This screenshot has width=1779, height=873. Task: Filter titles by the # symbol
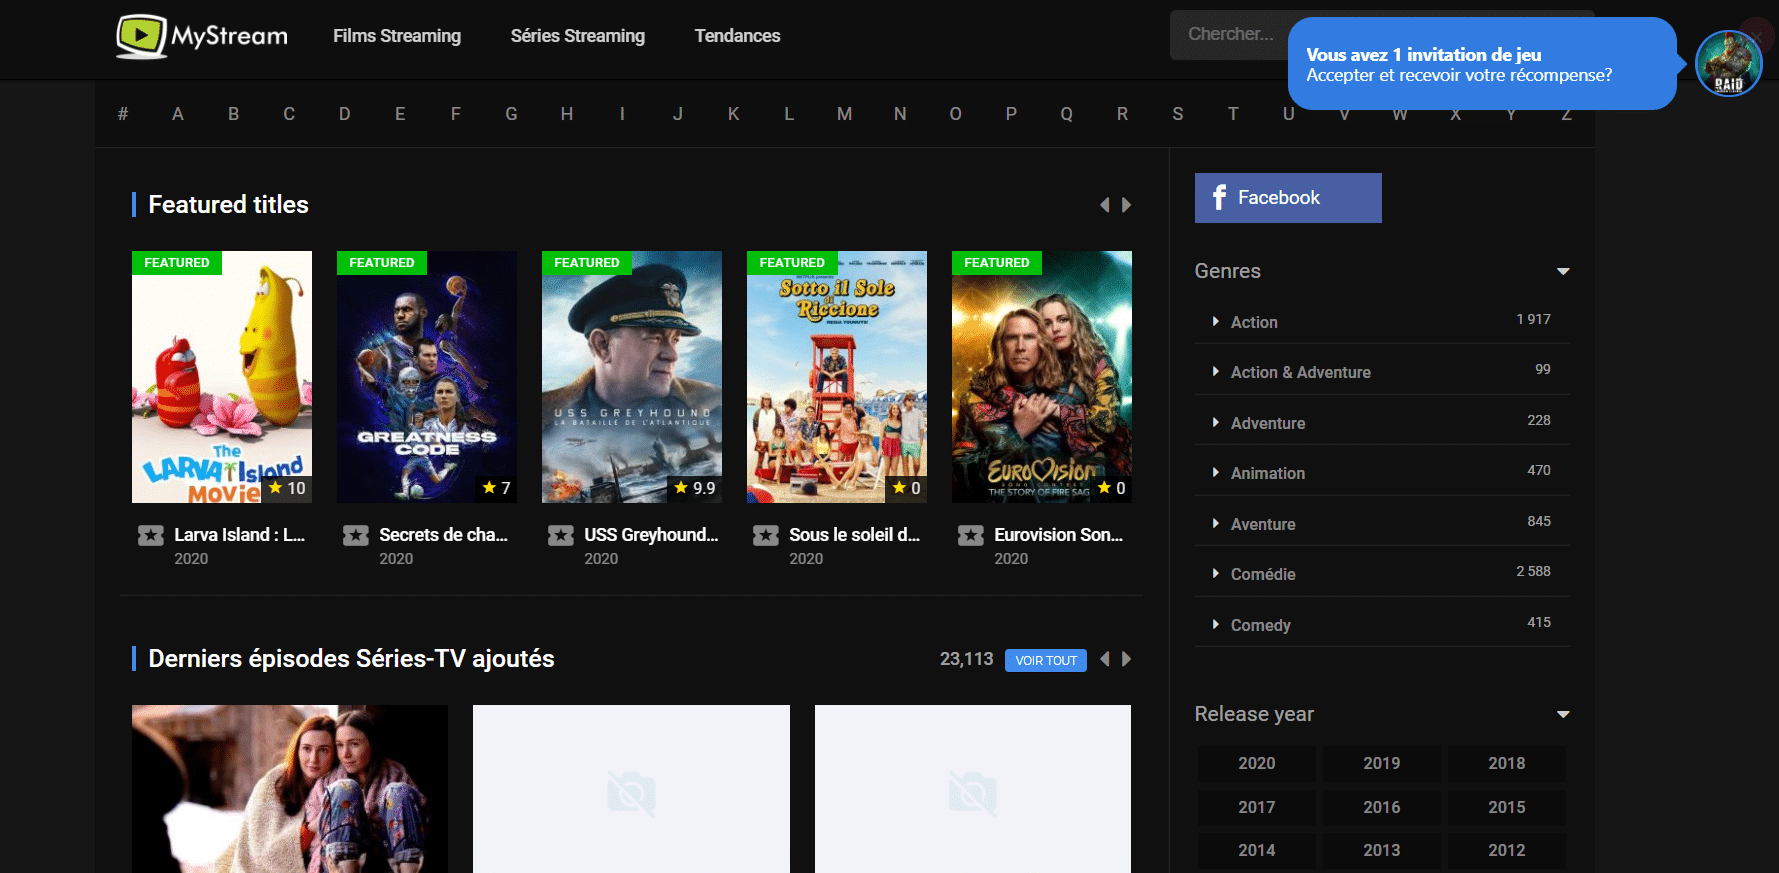(123, 114)
